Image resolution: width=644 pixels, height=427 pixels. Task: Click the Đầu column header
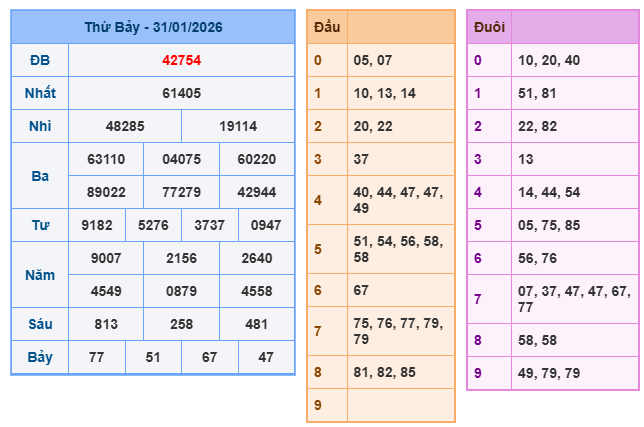click(327, 27)
